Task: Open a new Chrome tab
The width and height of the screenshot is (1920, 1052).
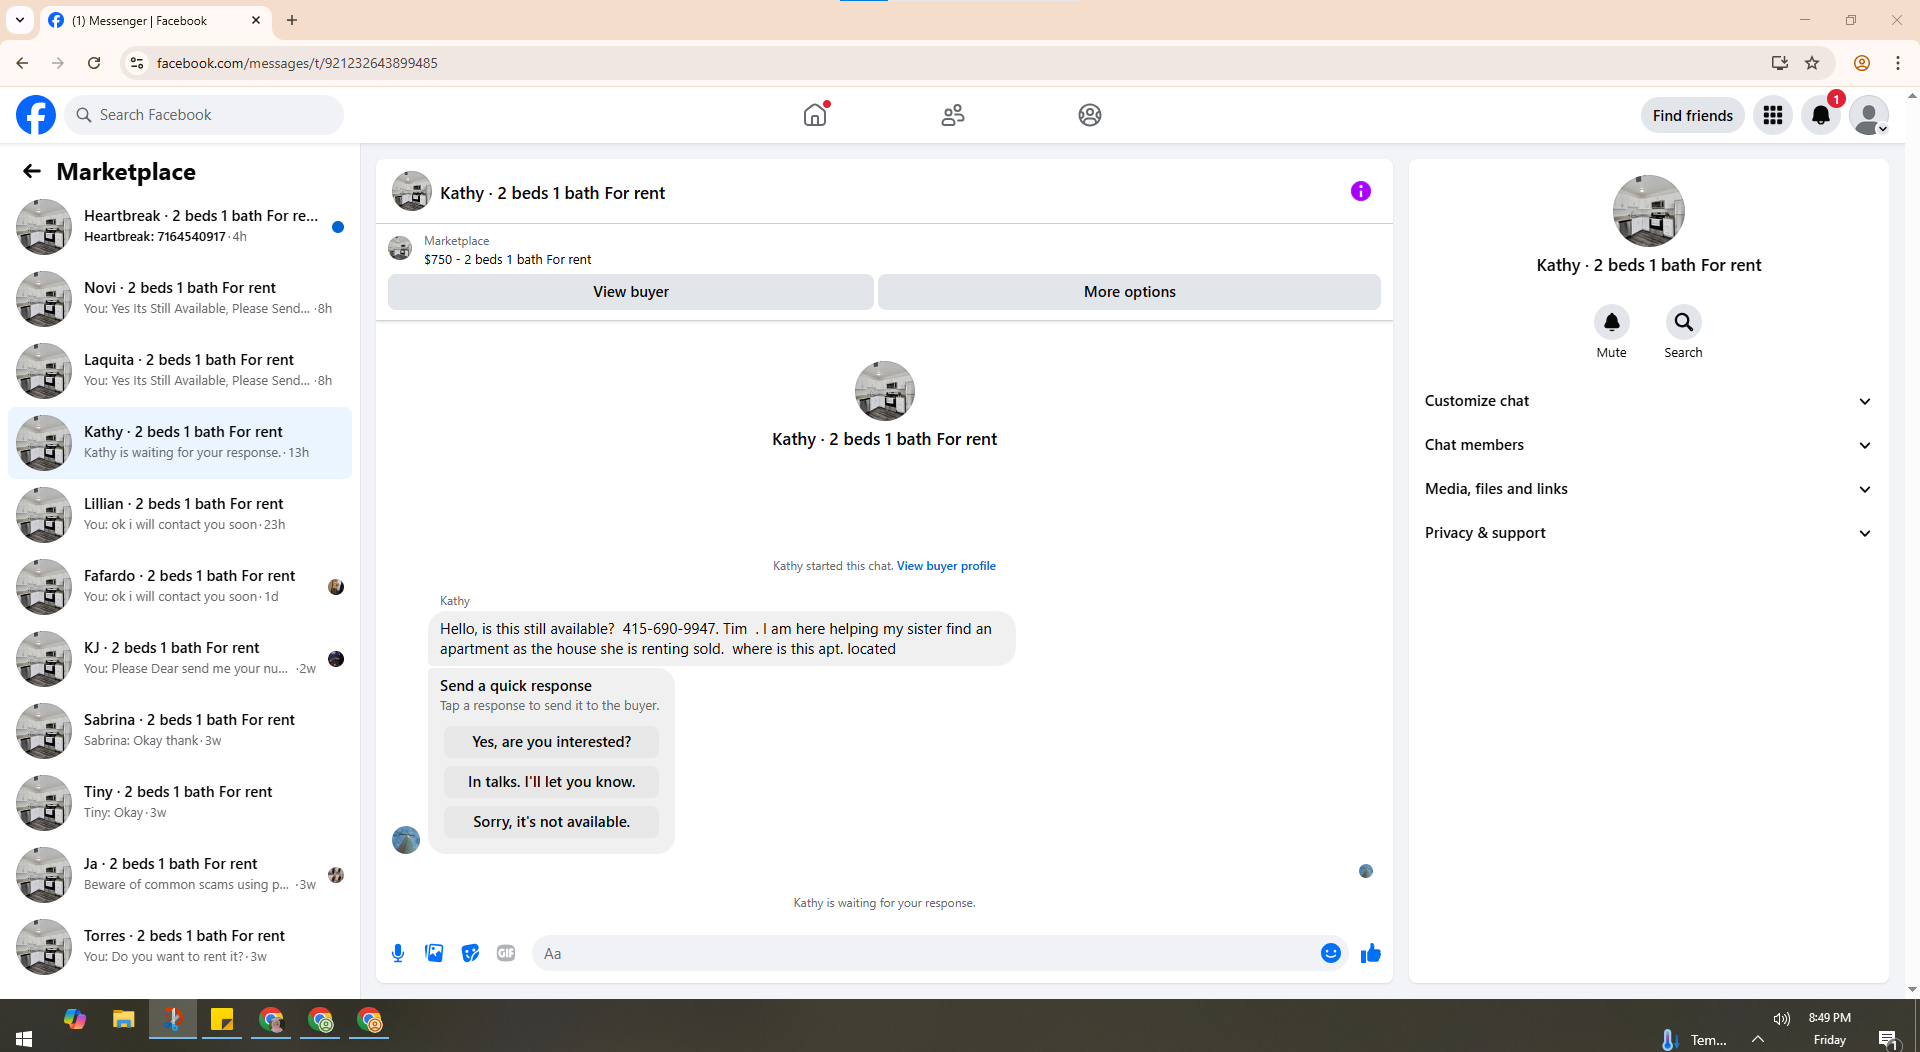Action: click(292, 20)
